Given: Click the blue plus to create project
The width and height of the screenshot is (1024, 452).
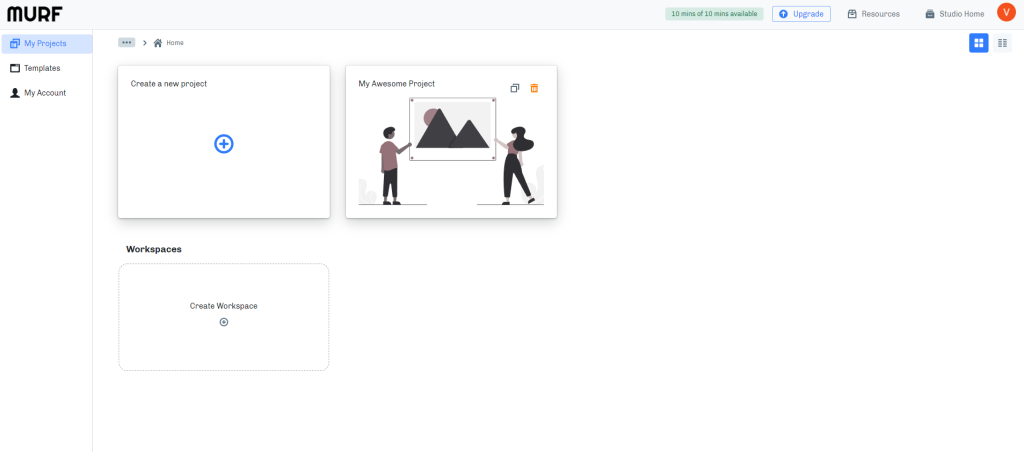Looking at the screenshot, I should [x=224, y=144].
